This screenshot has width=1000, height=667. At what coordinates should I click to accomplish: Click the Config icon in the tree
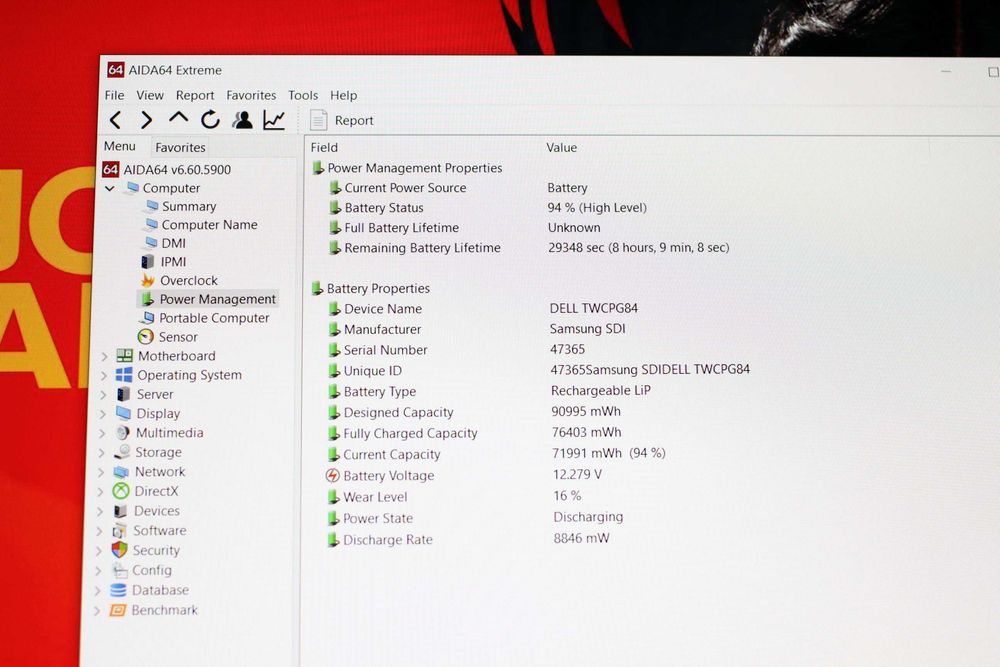(x=119, y=570)
